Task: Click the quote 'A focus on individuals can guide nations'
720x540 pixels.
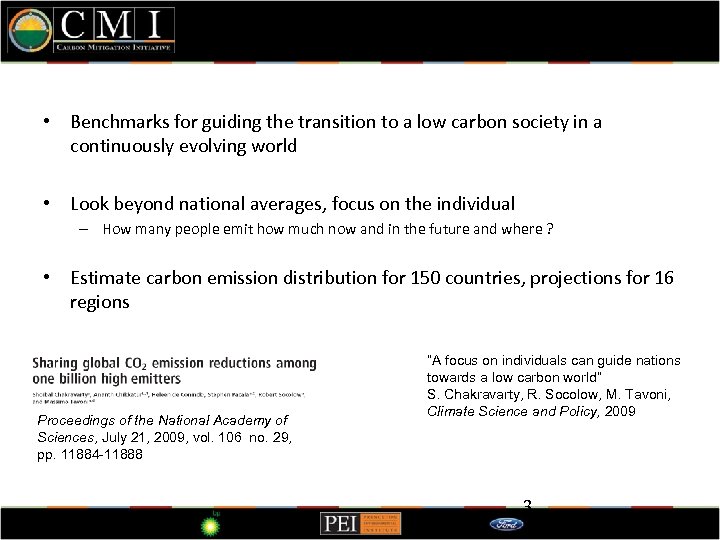Action: tap(553, 360)
